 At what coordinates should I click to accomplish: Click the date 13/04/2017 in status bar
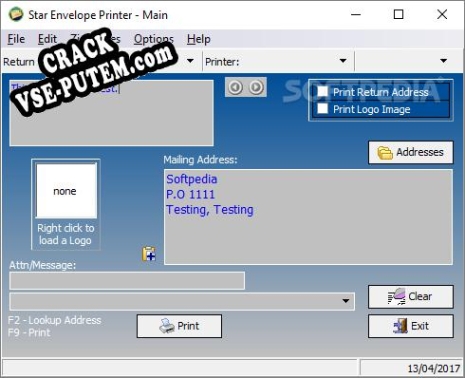(x=434, y=368)
